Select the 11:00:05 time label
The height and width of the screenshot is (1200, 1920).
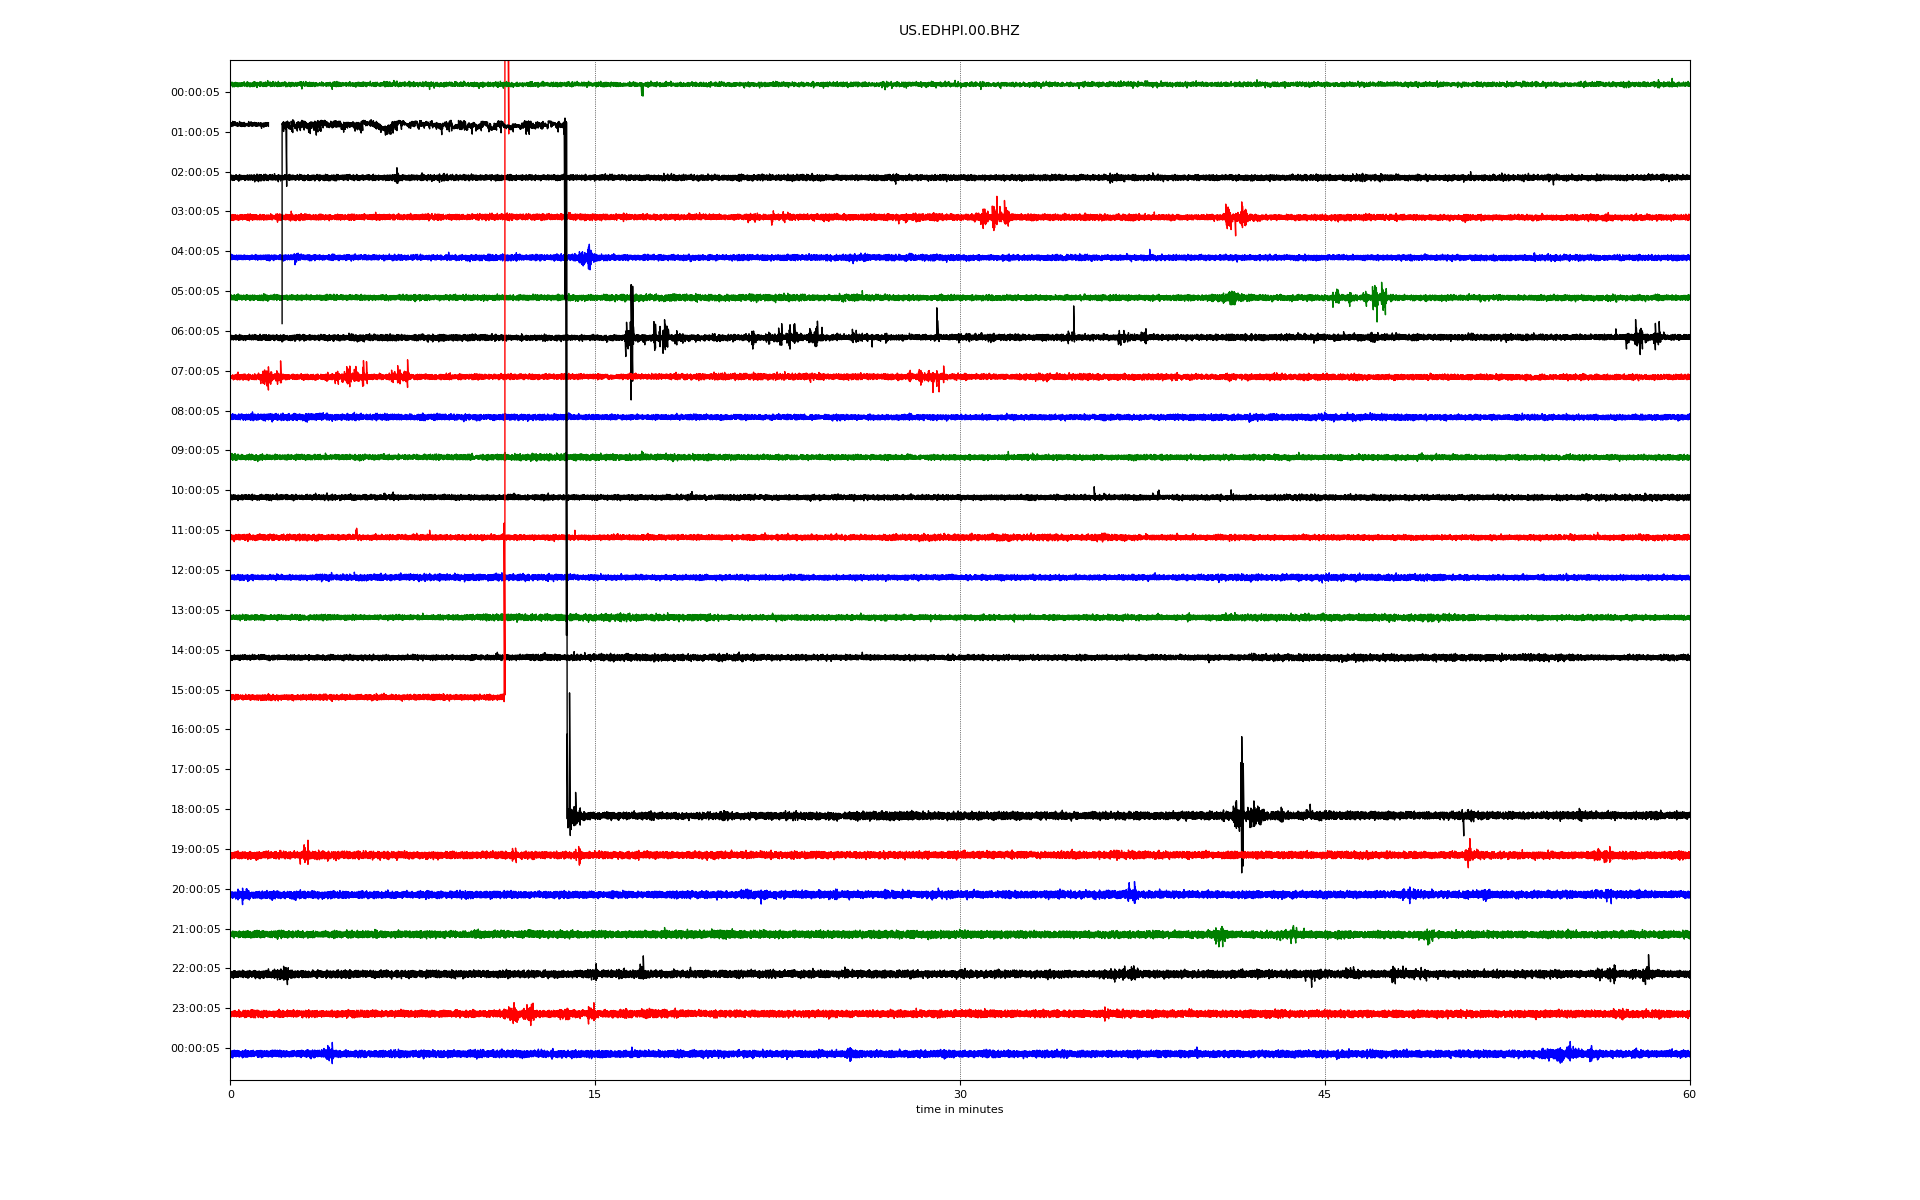[x=195, y=531]
